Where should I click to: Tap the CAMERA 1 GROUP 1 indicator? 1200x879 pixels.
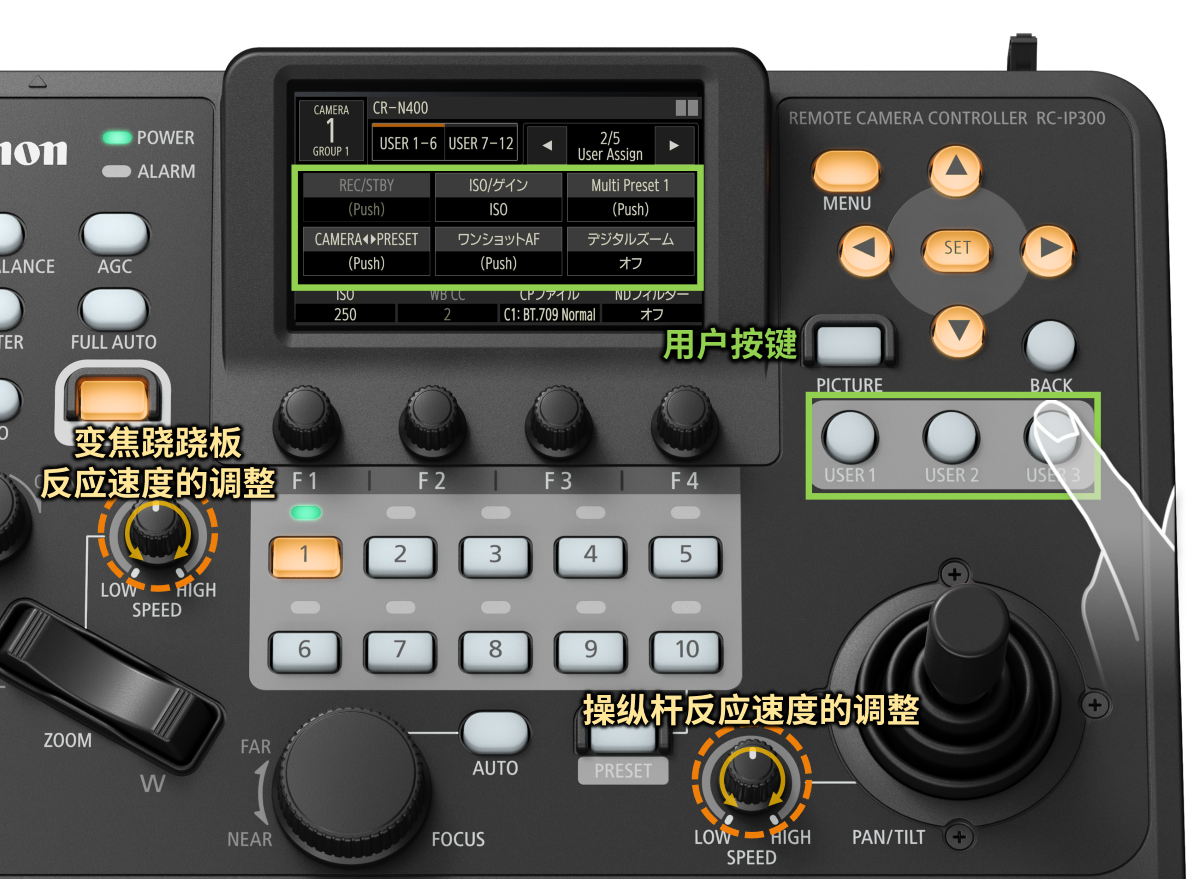331,130
